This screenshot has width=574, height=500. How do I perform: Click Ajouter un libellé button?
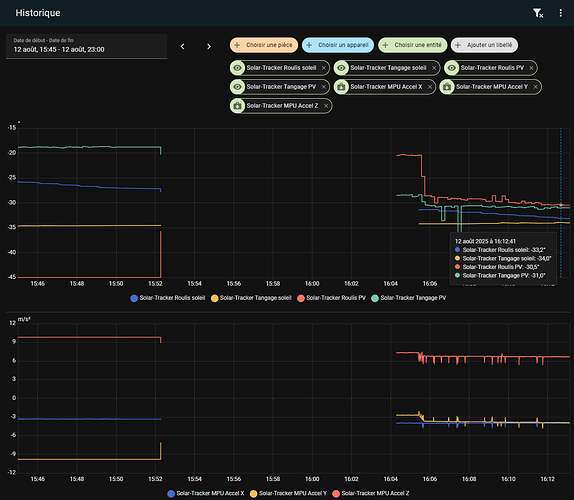(484, 45)
